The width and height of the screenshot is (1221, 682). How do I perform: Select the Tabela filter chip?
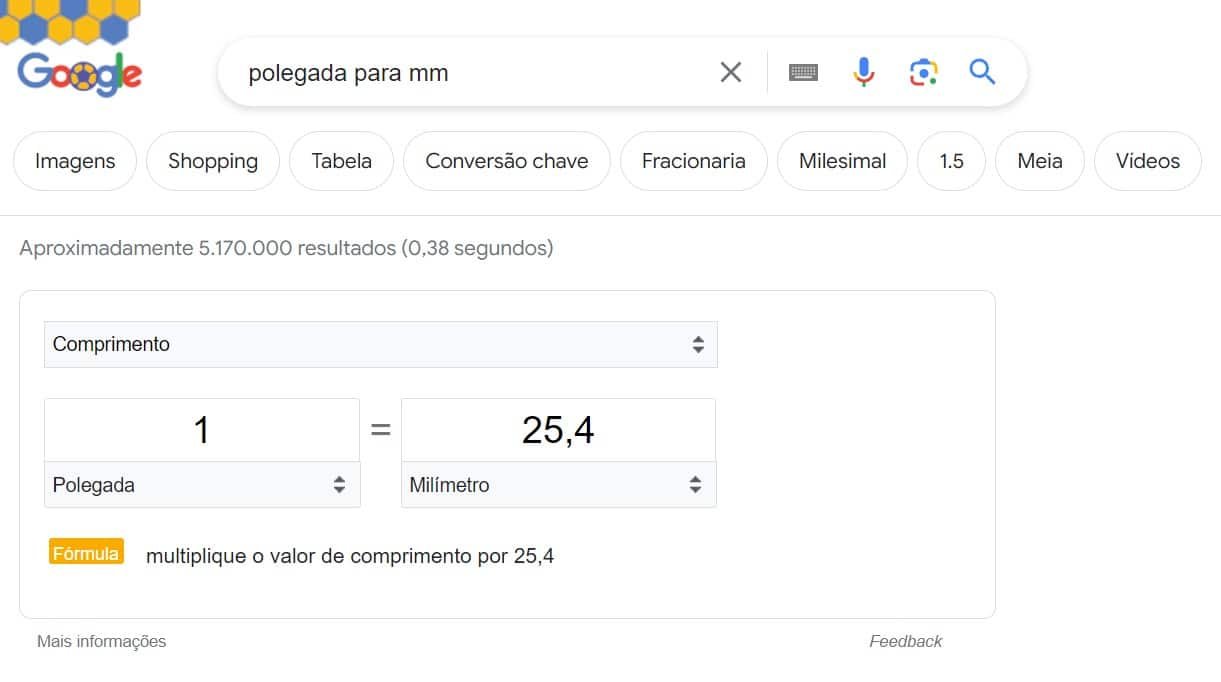click(341, 160)
